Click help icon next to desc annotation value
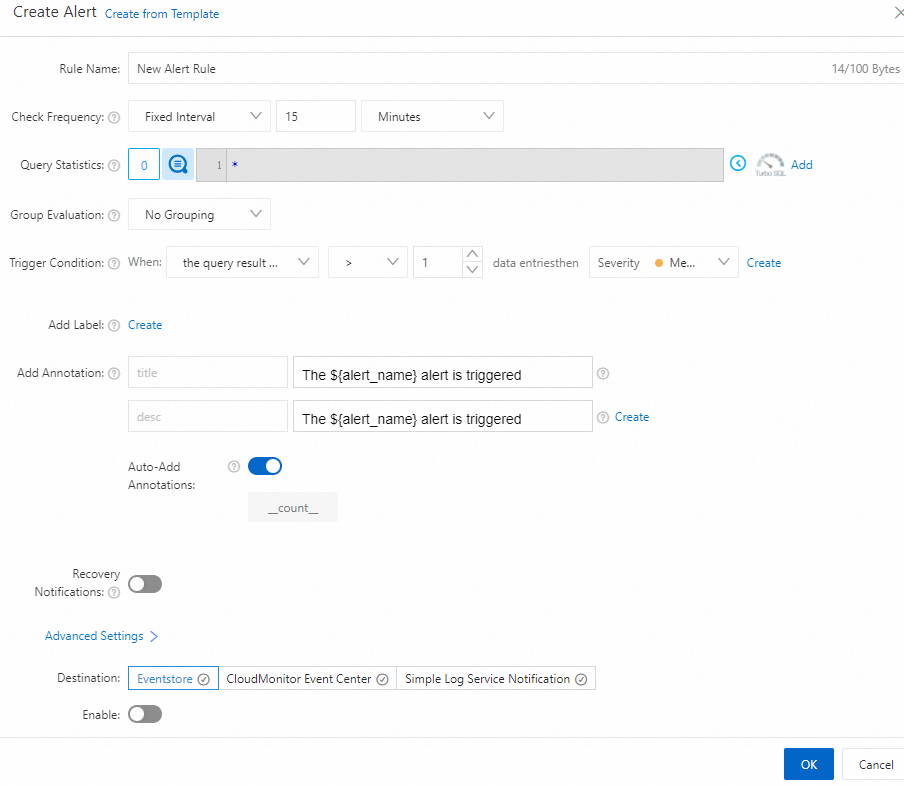The width and height of the screenshot is (904, 786). pos(603,417)
